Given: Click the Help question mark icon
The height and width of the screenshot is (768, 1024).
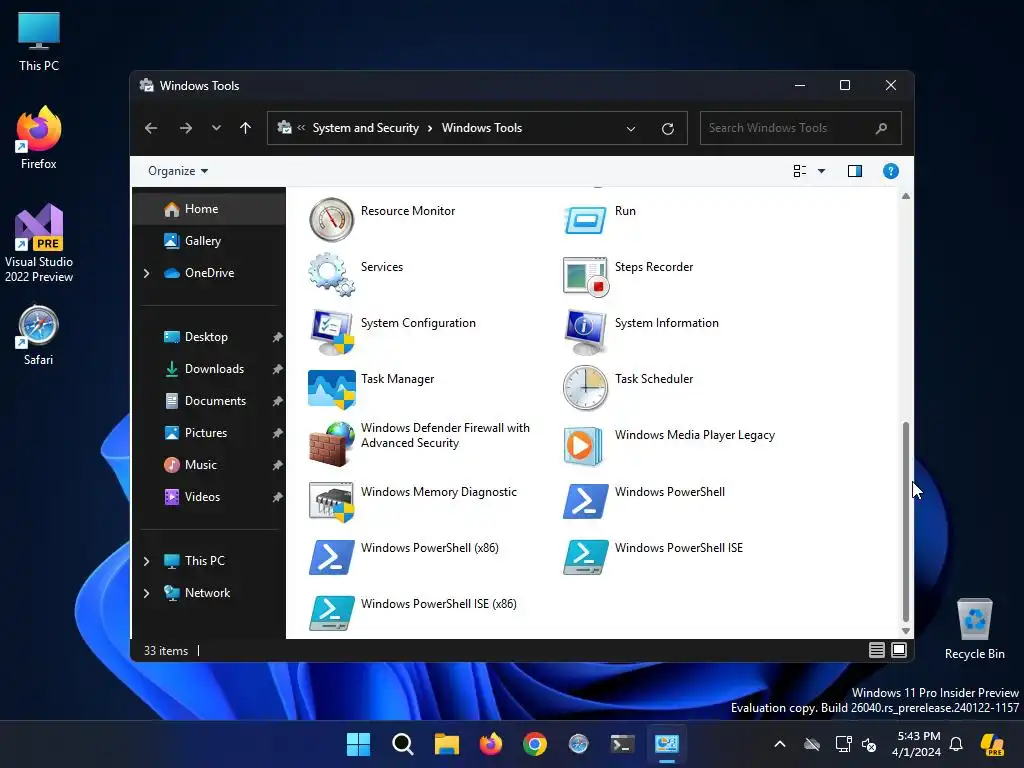Looking at the screenshot, I should (x=890, y=171).
